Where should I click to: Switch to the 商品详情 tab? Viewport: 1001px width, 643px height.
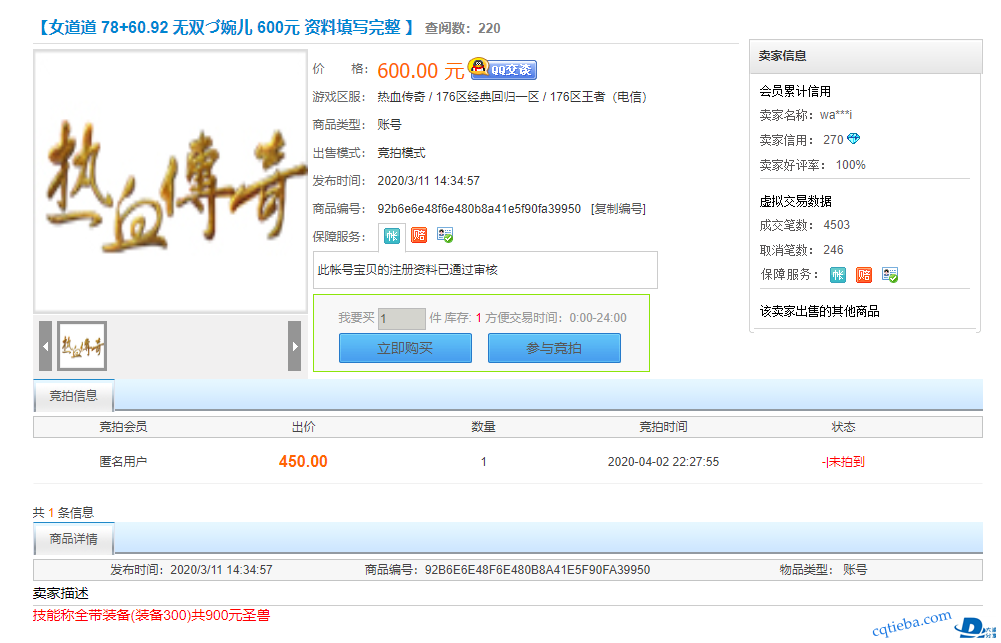[73, 539]
